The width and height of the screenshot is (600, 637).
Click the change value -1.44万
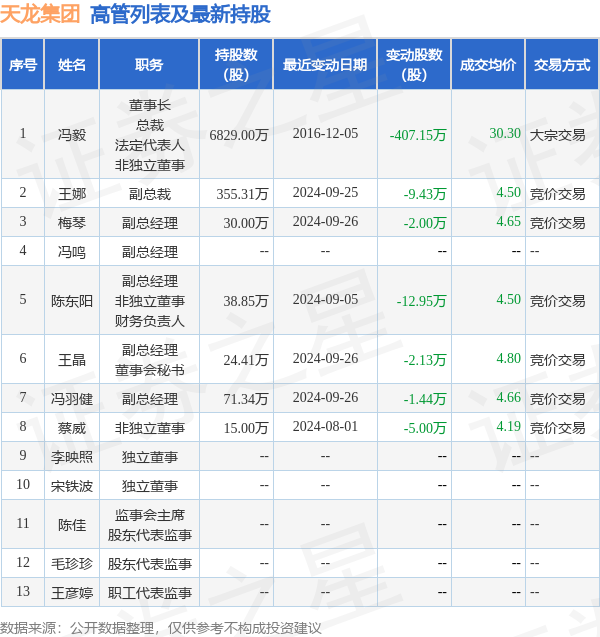(425, 399)
